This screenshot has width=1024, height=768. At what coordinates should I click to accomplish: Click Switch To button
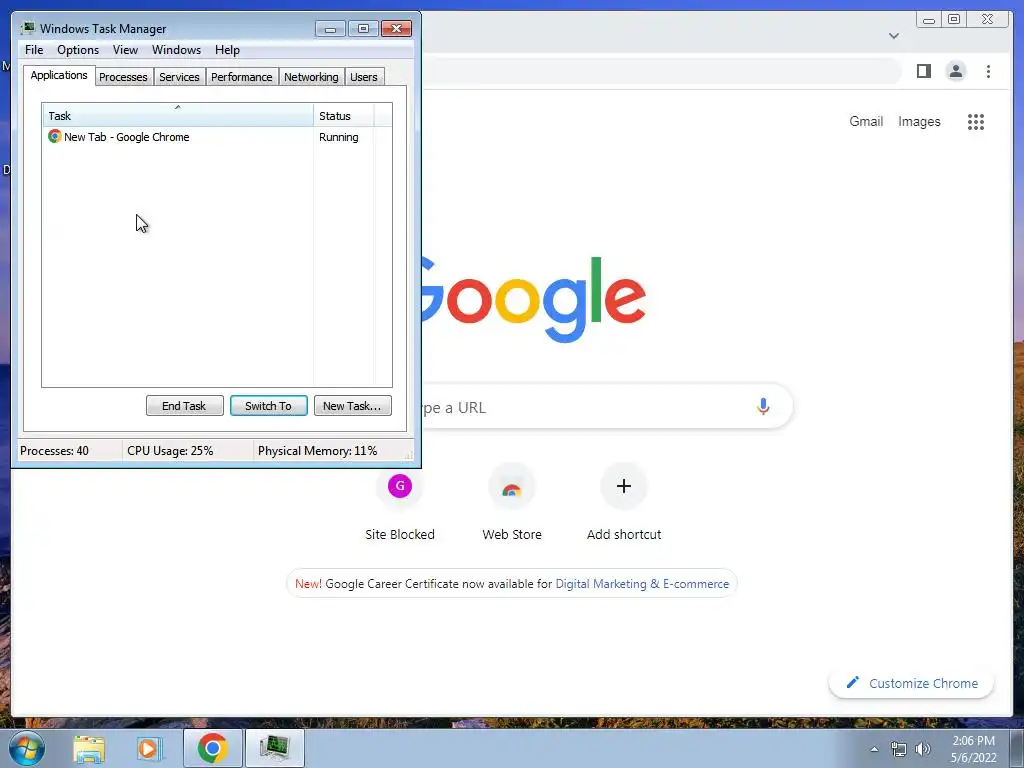pyautogui.click(x=268, y=406)
